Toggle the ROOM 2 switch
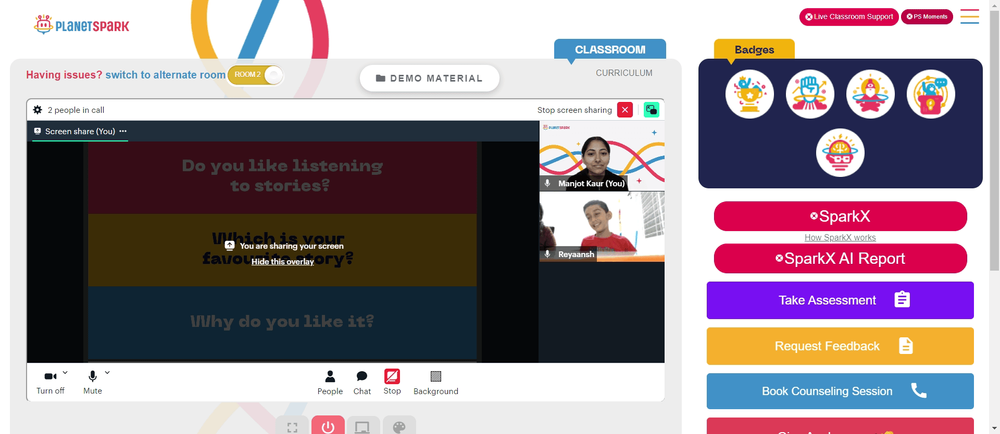This screenshot has height=434, width=1000. click(255, 75)
